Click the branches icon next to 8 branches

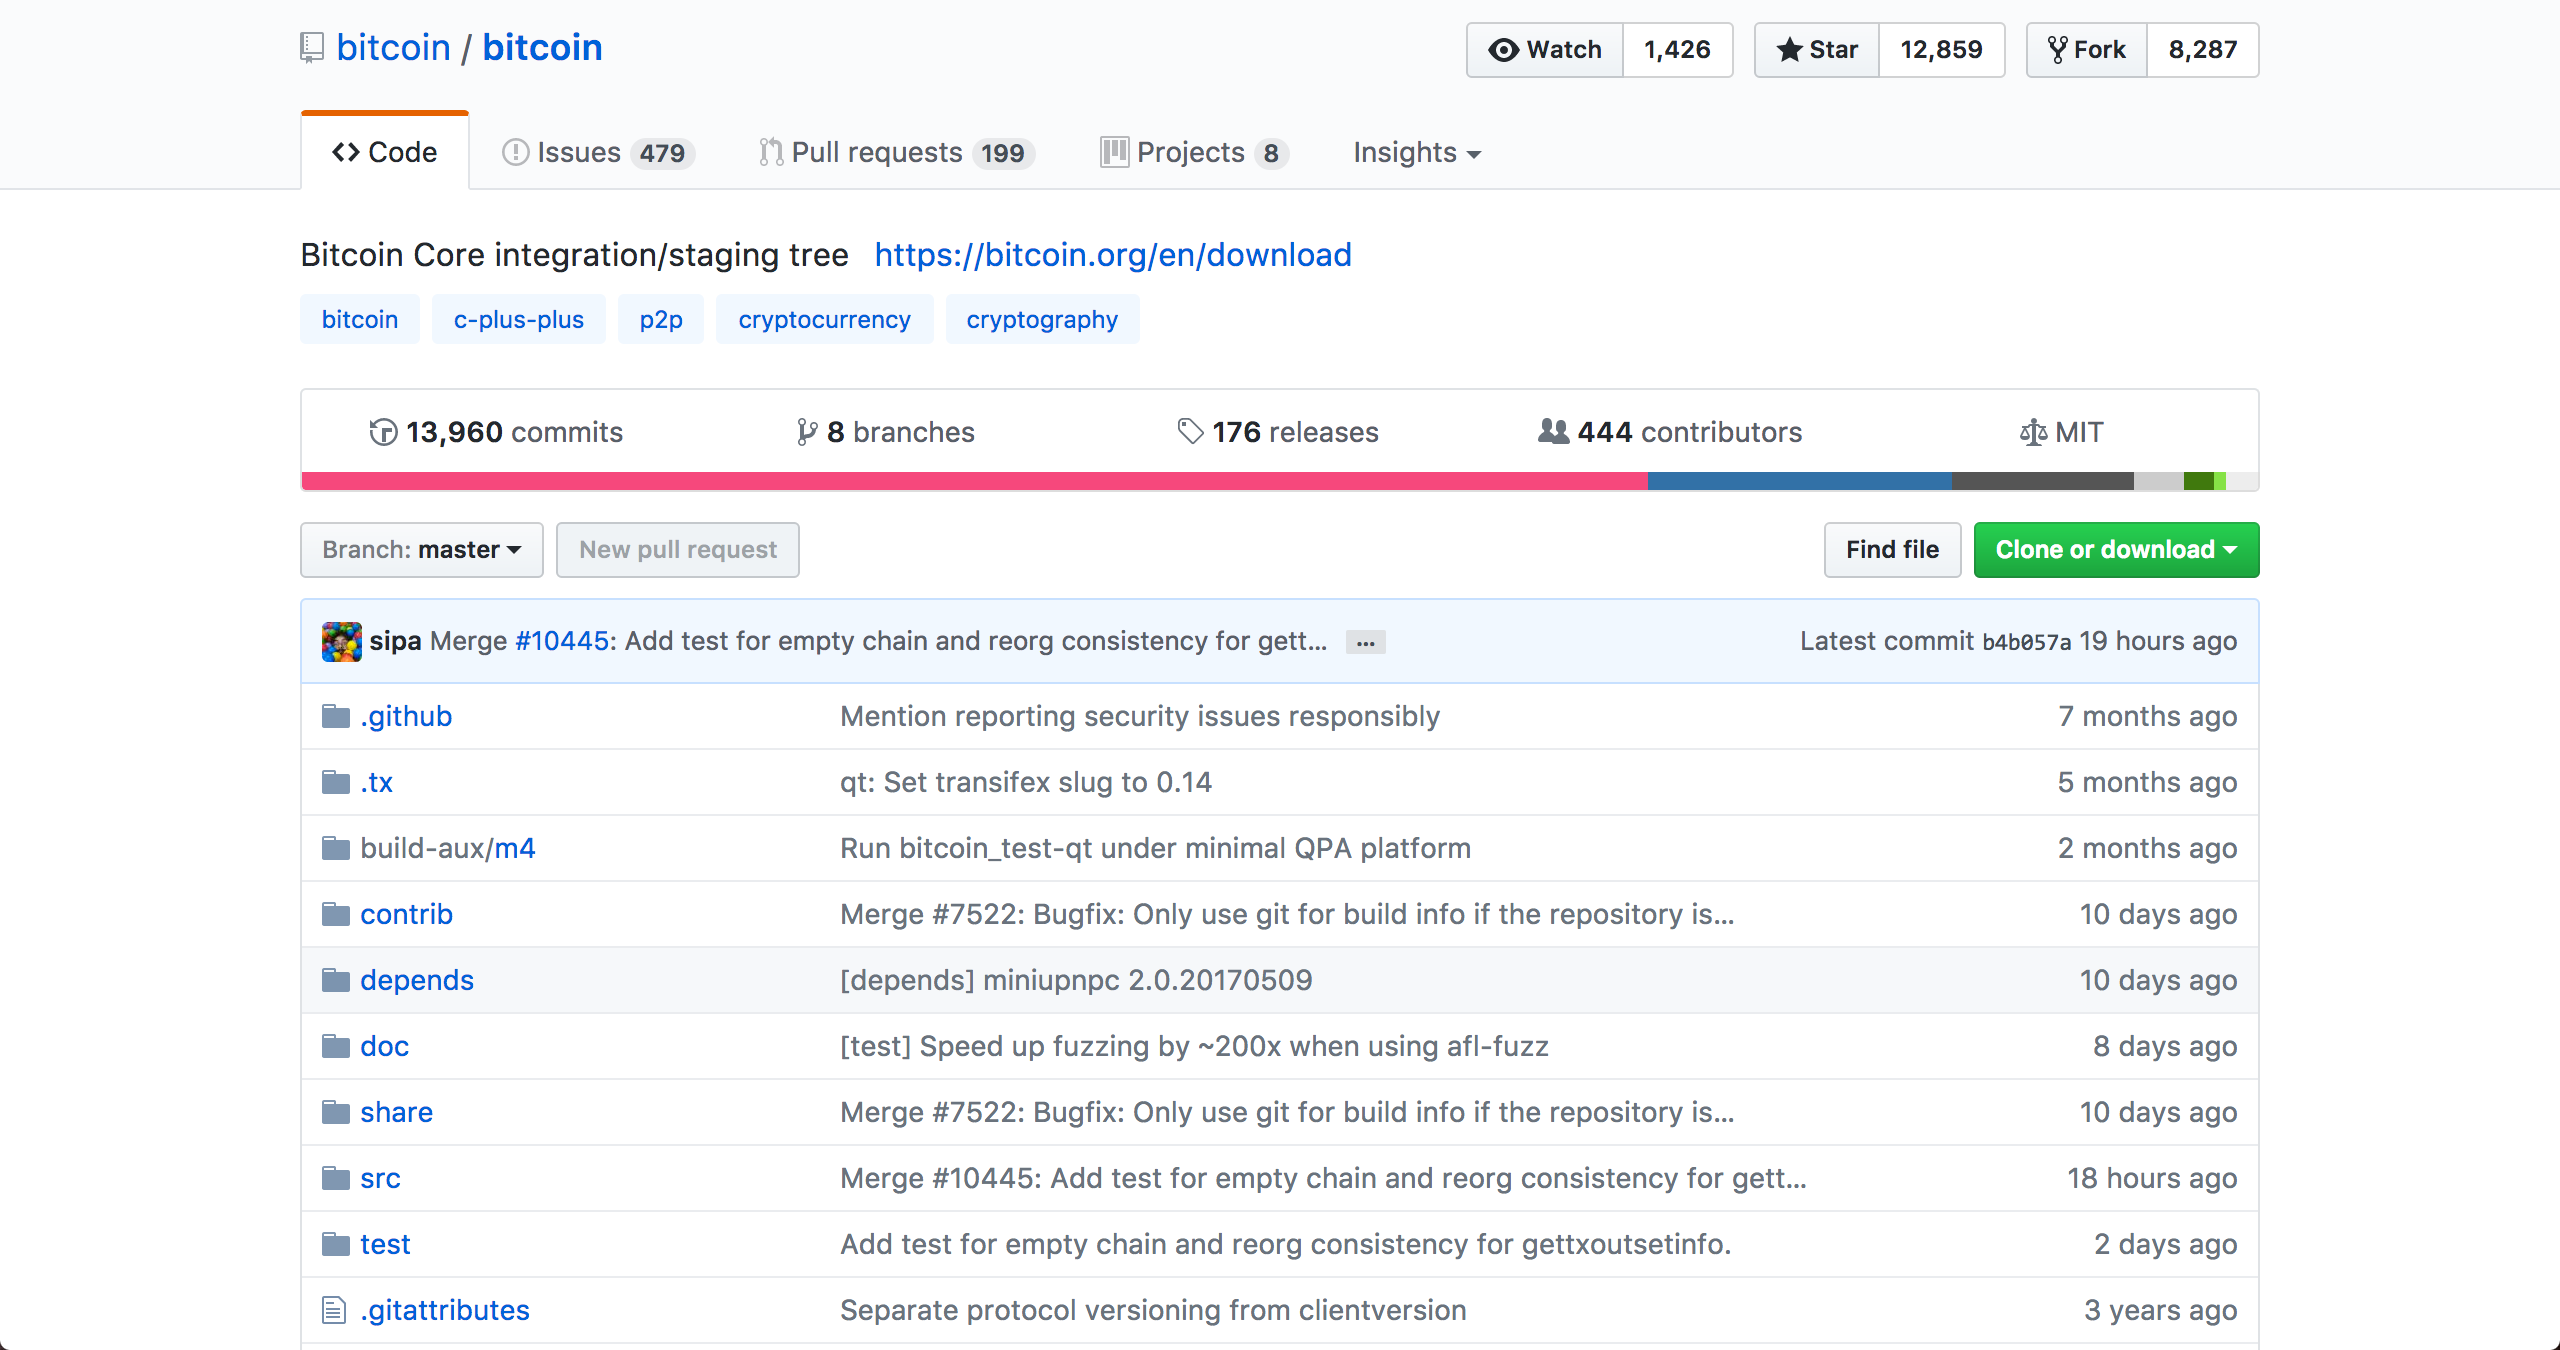coord(806,432)
